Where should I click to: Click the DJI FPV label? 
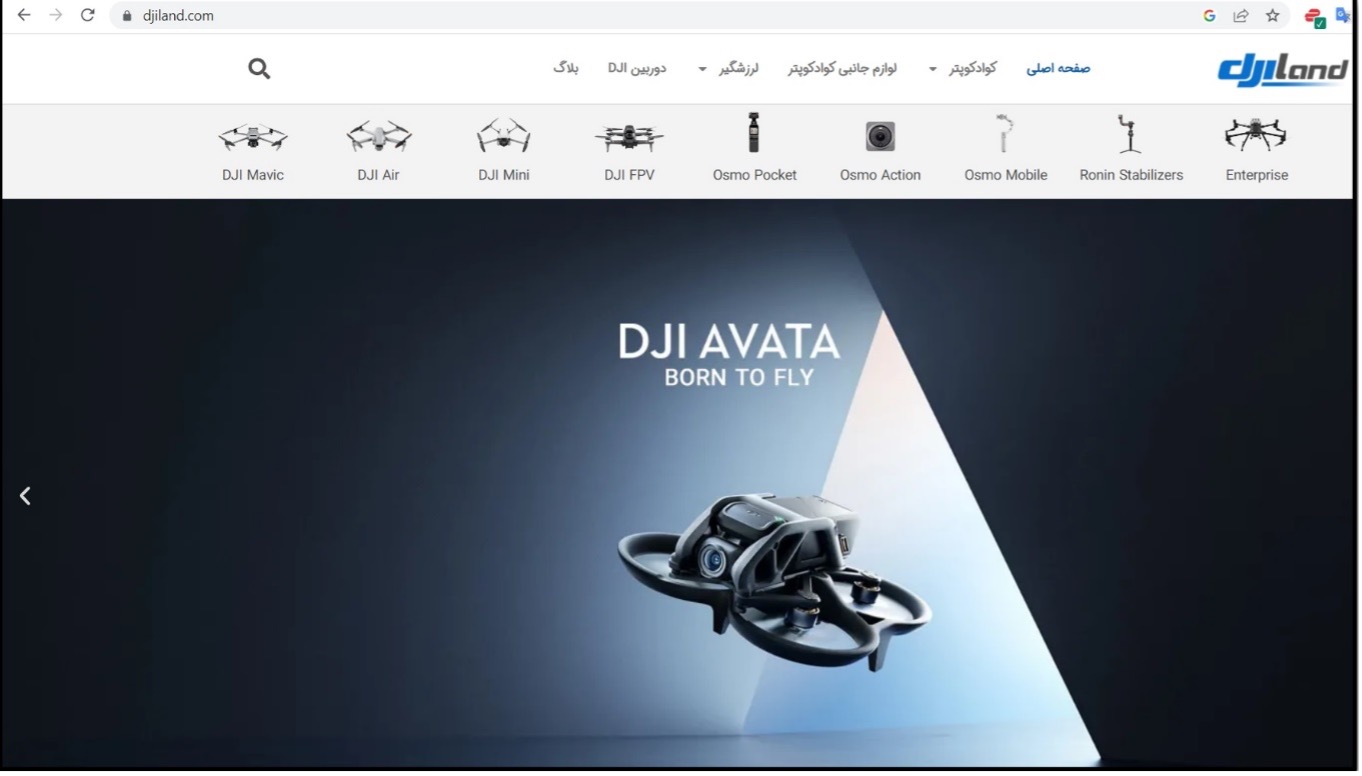point(629,175)
